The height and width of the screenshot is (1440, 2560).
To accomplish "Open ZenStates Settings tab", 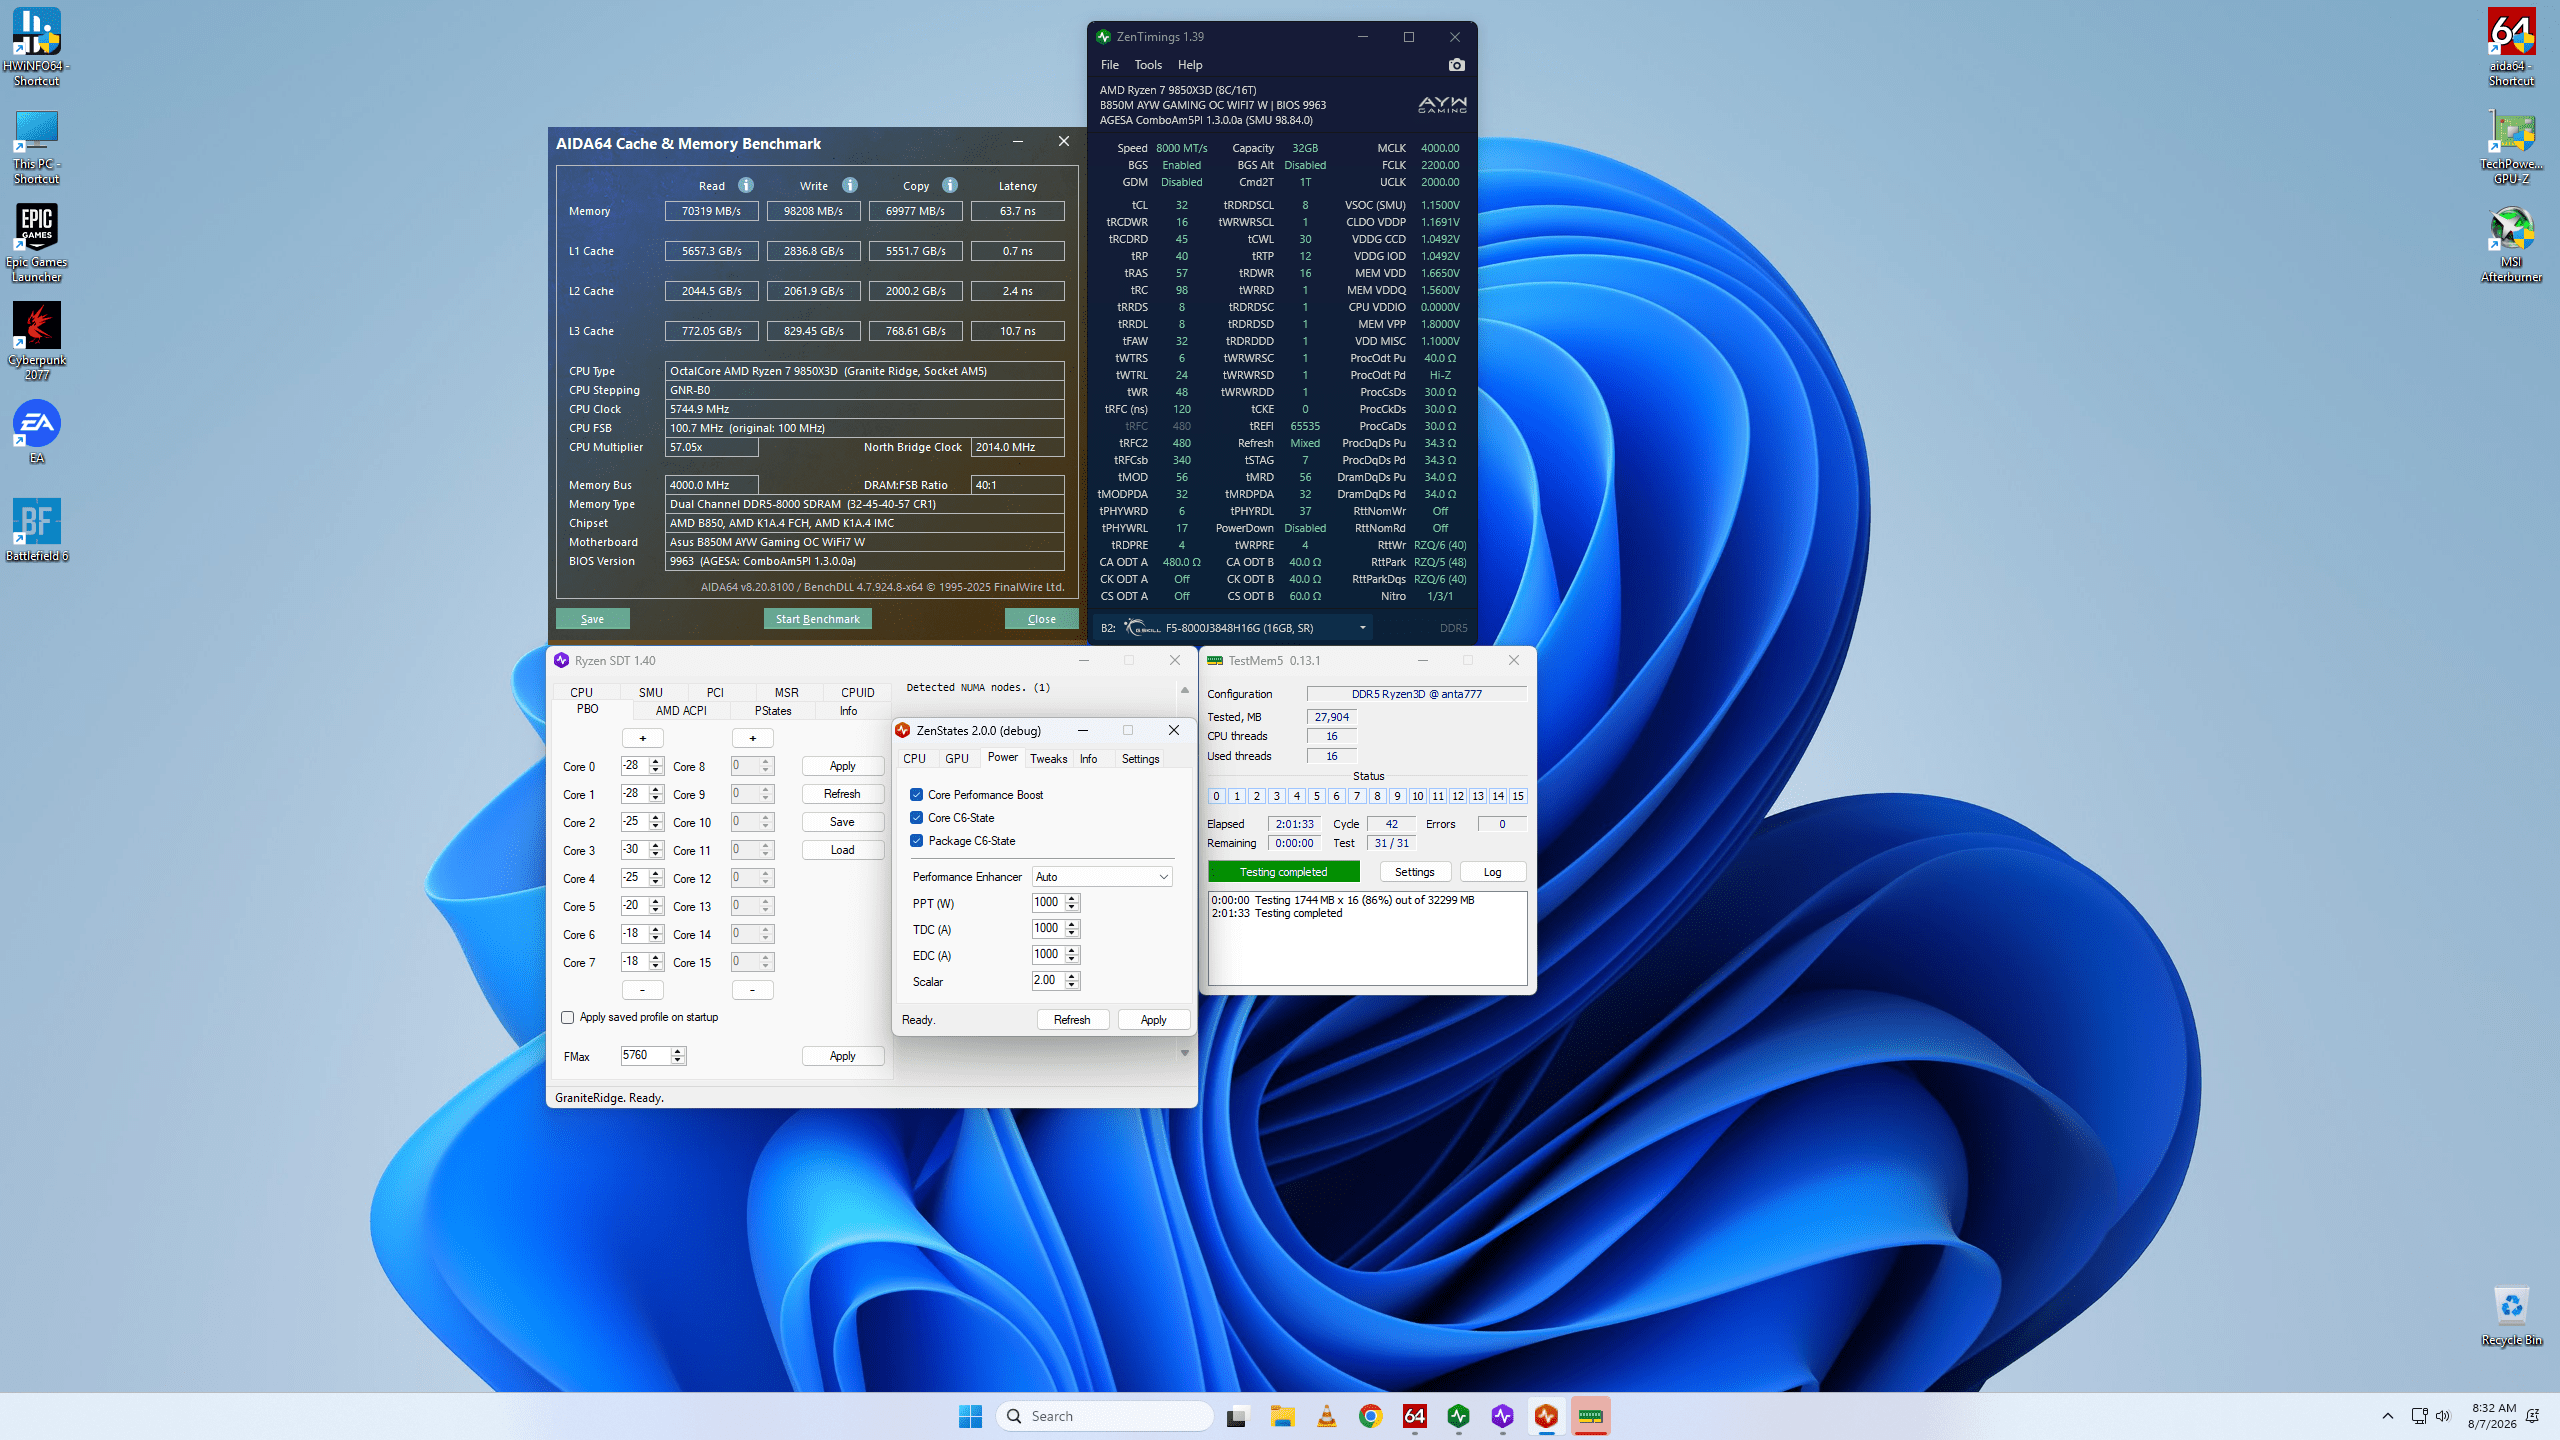I will (x=1140, y=759).
